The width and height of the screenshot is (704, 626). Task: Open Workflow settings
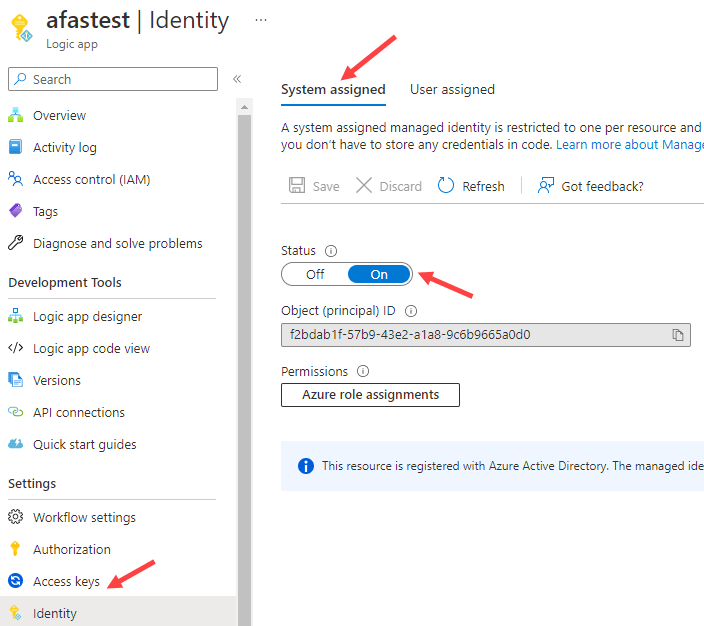(84, 517)
